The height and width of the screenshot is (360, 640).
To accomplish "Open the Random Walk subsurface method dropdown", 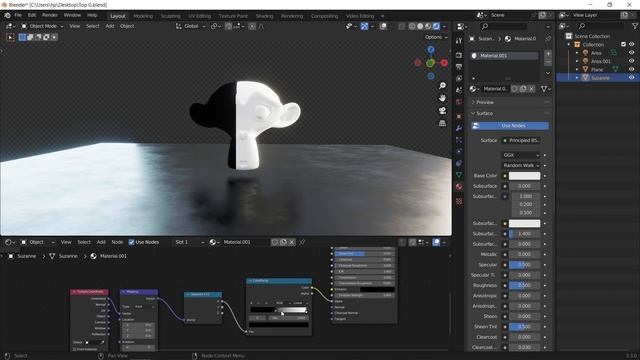I will point(520,165).
